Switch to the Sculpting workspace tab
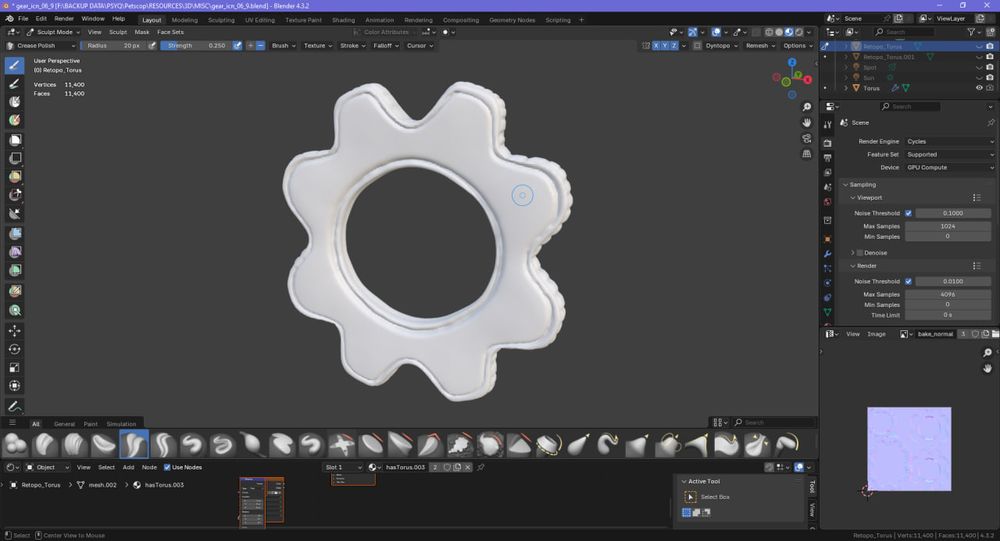Viewport: 1000px width, 541px height. 221,20
